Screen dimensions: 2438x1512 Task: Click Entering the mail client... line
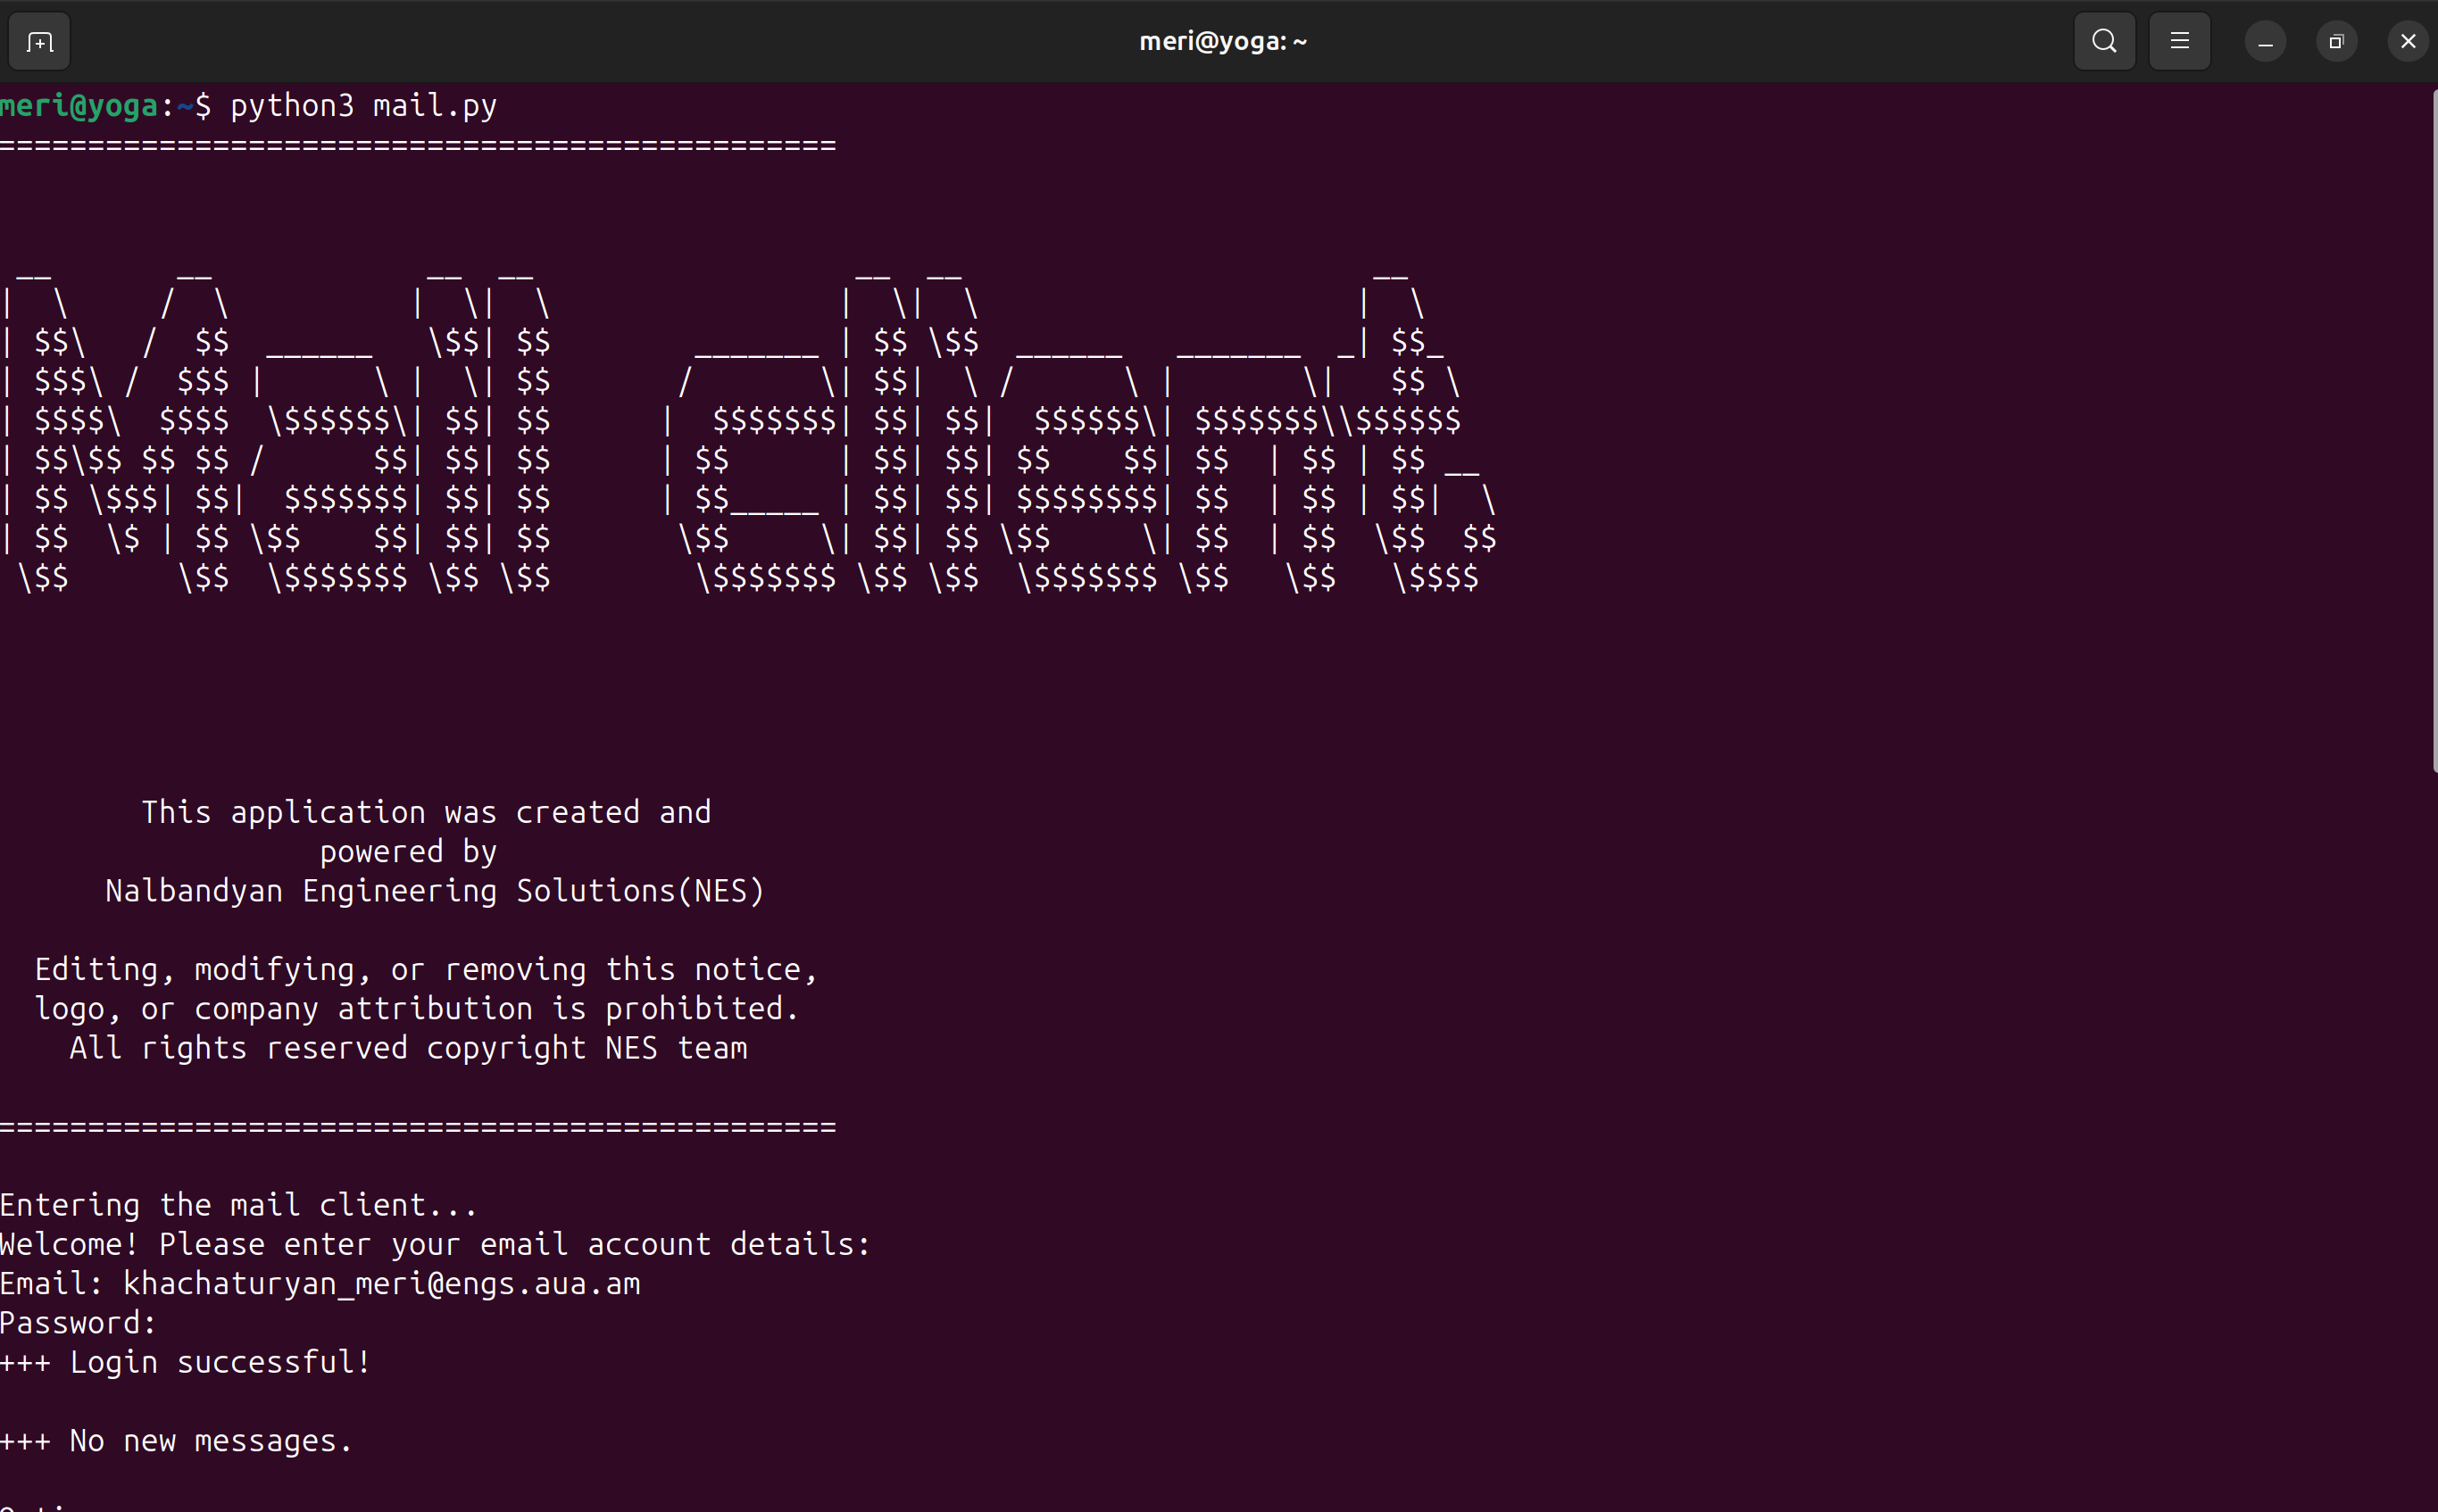239,1205
